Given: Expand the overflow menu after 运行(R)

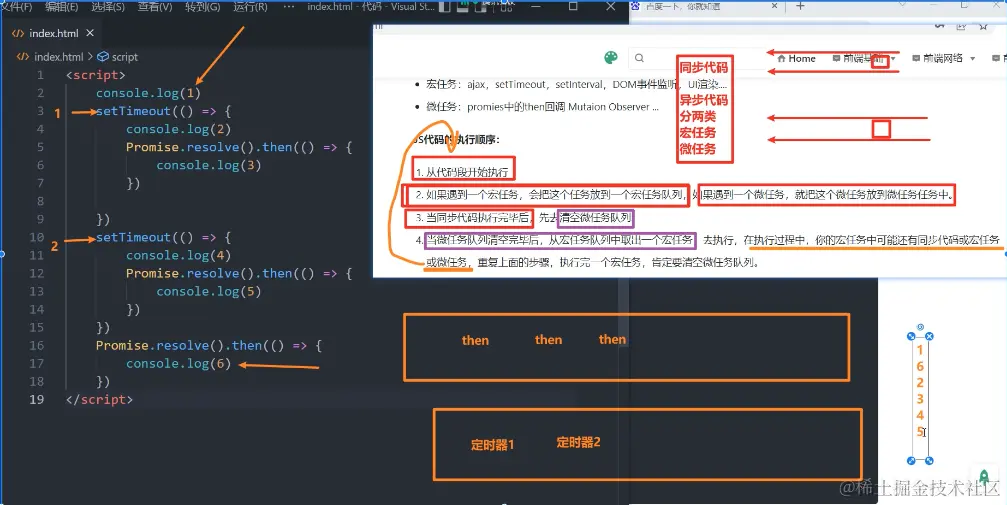Looking at the screenshot, I should [x=288, y=7].
